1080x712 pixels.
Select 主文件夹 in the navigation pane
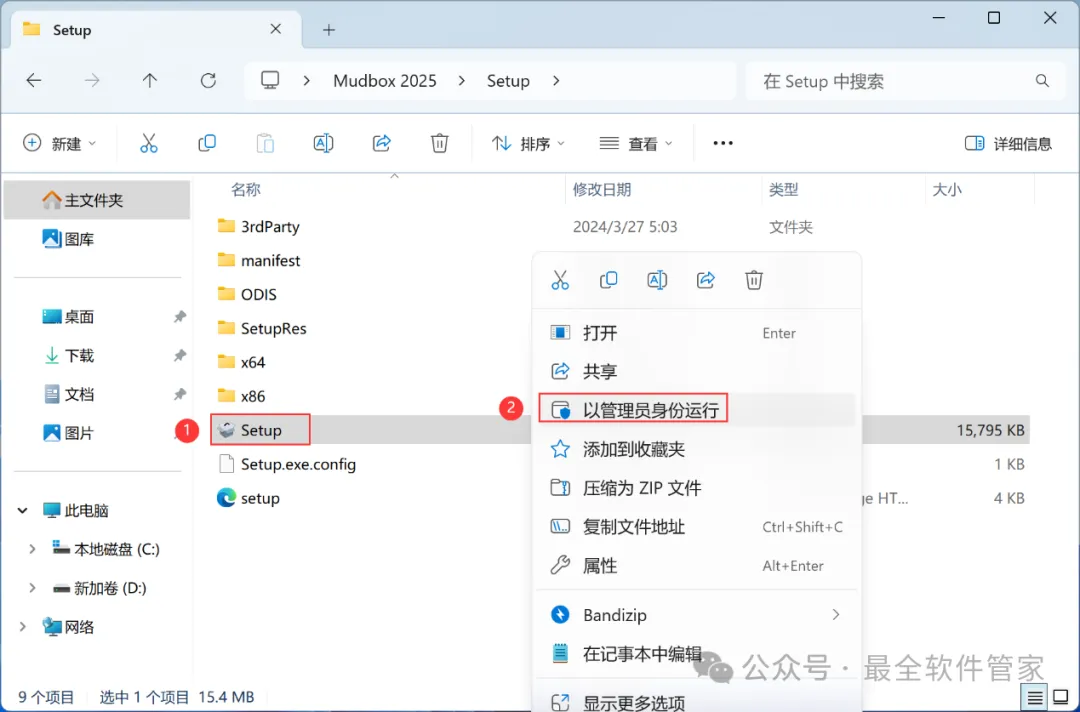(x=97, y=200)
